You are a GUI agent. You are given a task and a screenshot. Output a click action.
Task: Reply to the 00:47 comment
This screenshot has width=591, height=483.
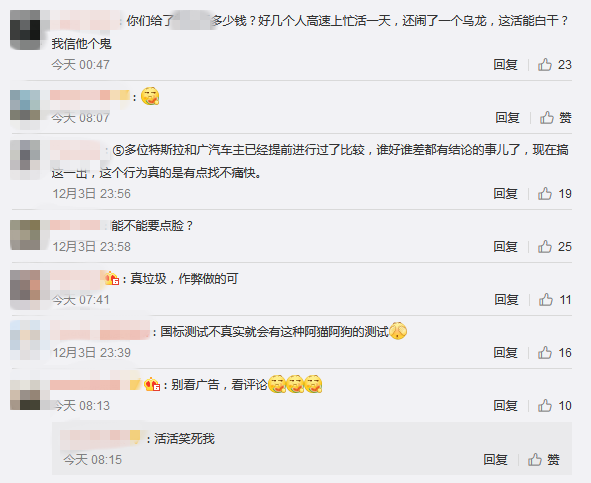click(x=505, y=65)
